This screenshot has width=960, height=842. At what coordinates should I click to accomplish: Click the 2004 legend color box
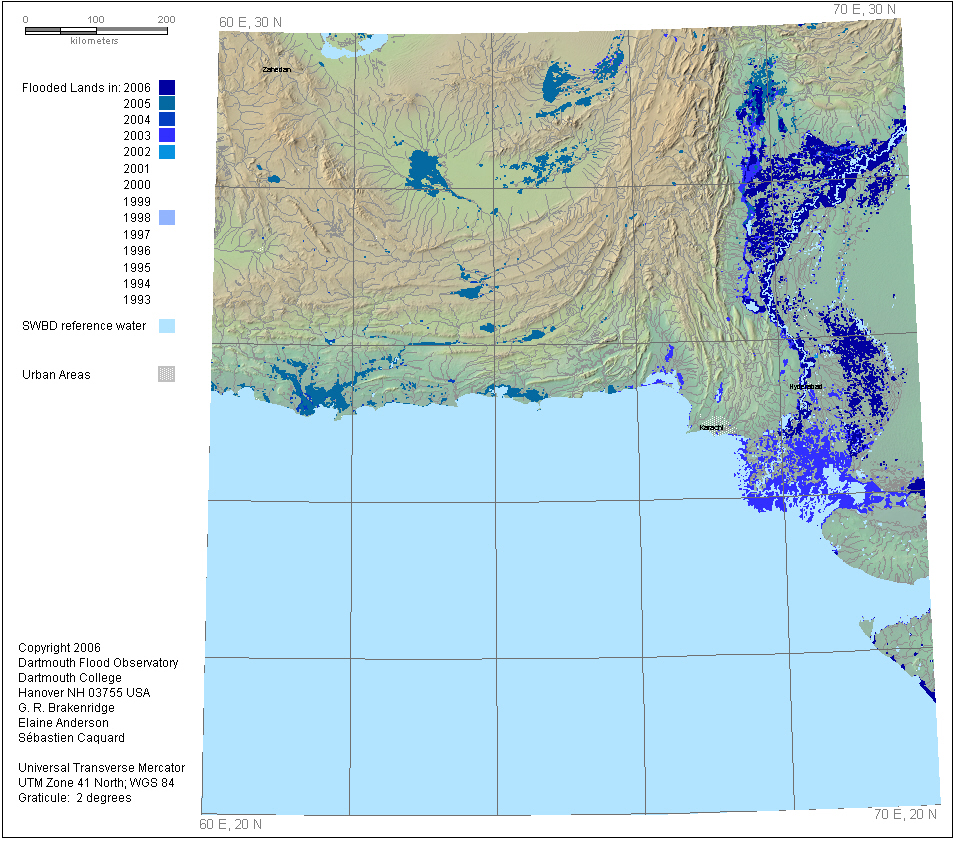(167, 120)
